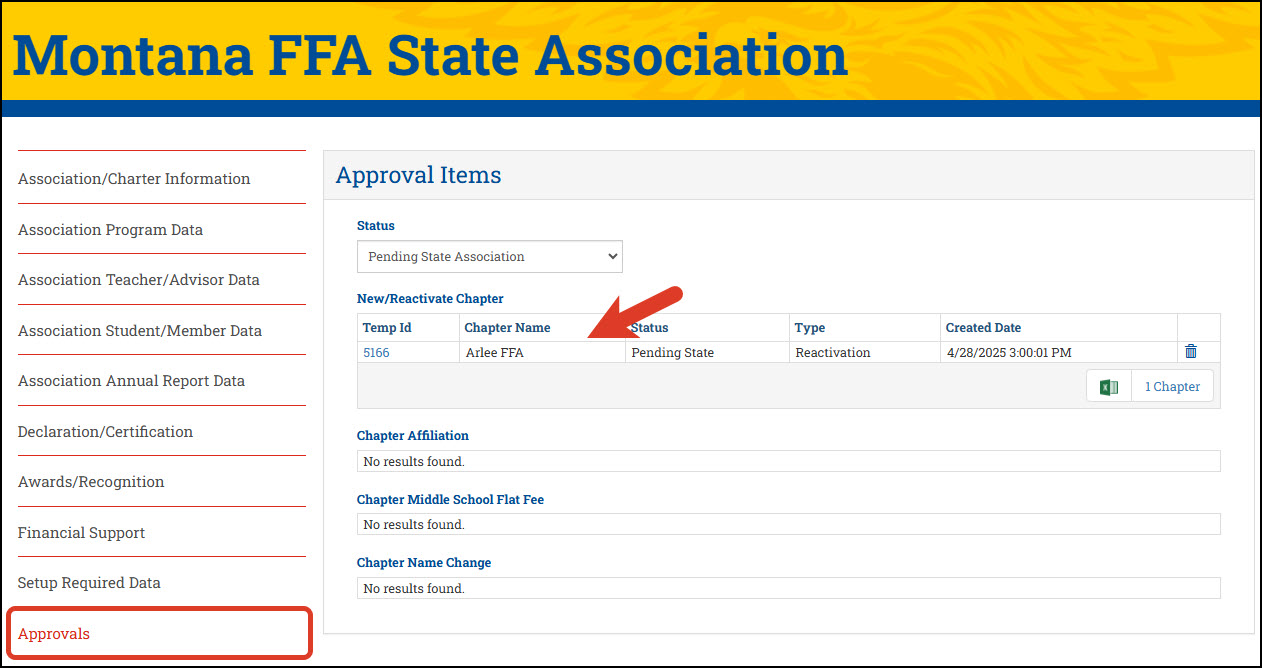Click the Temp Id column header
The height and width of the screenshot is (668, 1262).
[x=387, y=328]
